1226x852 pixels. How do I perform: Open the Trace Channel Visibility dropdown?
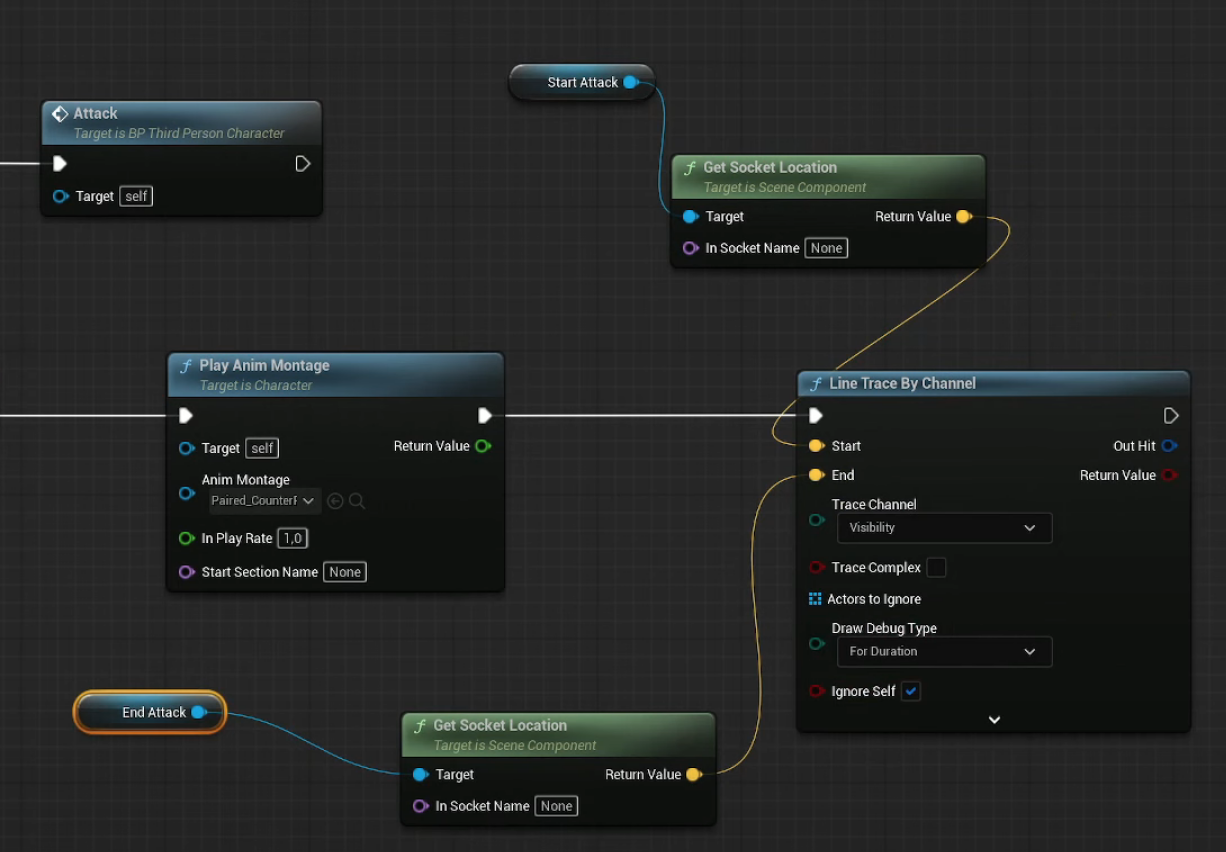[x=943, y=528]
